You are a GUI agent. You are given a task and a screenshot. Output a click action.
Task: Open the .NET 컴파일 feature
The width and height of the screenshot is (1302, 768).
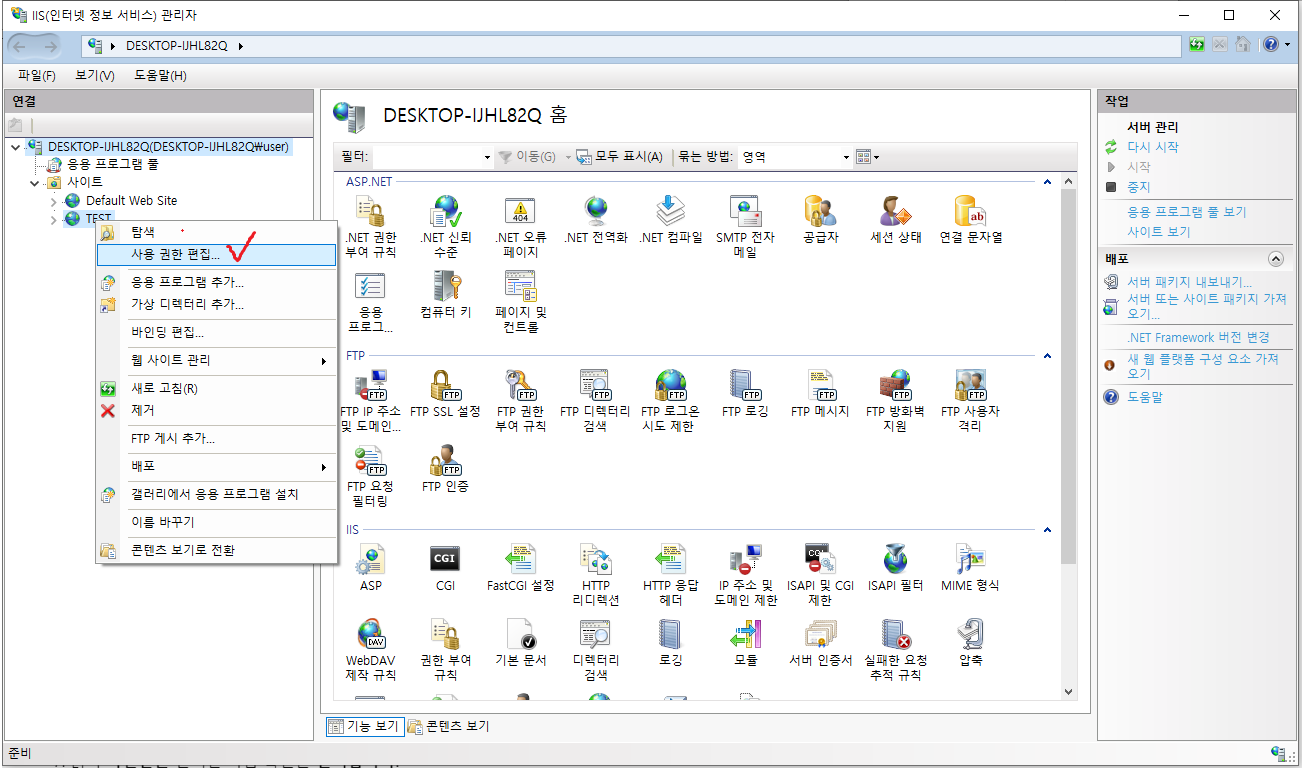click(x=671, y=220)
